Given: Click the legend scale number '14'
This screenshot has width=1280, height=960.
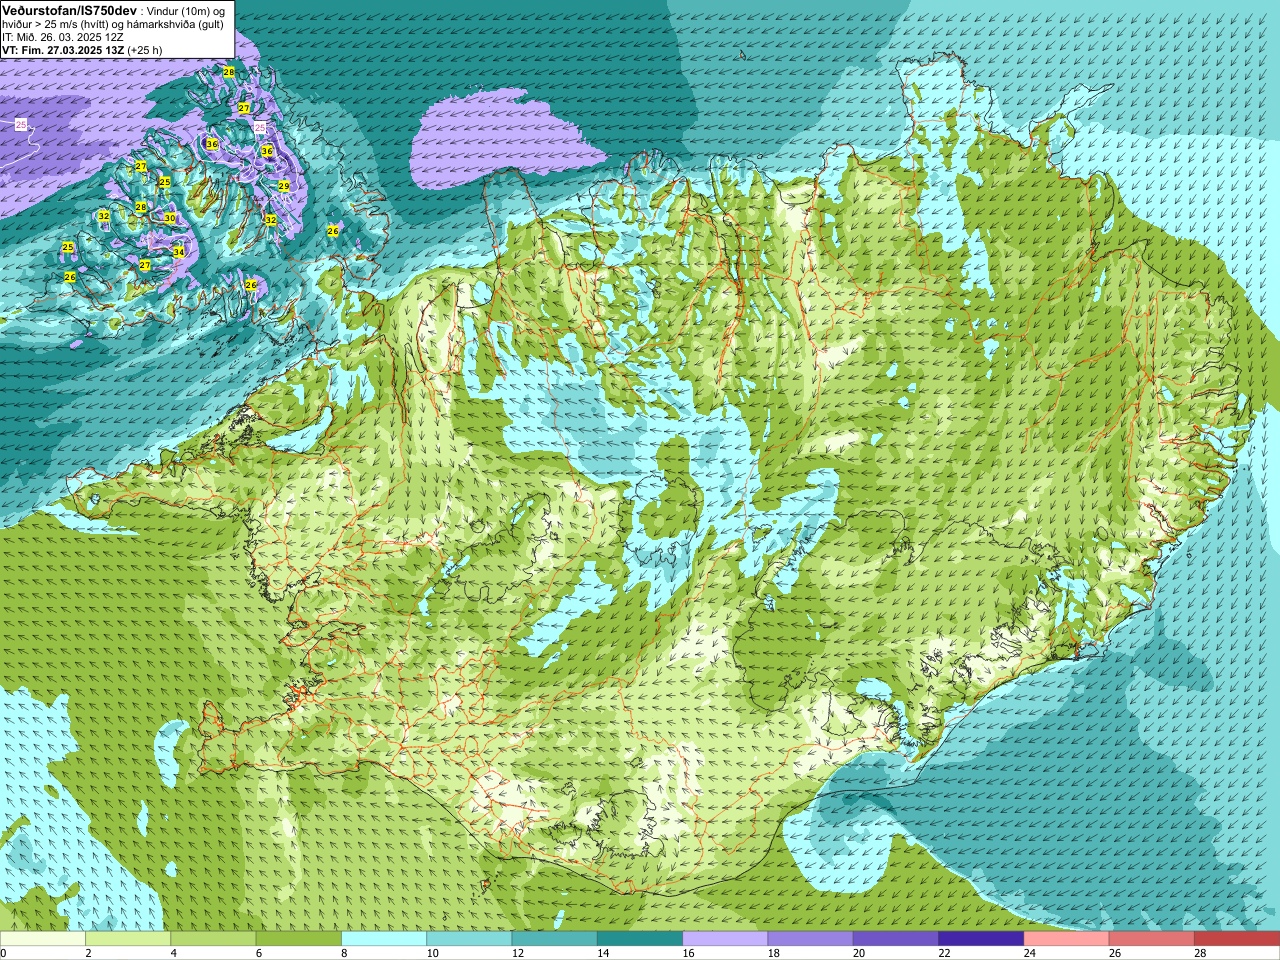Looking at the screenshot, I should (603, 953).
